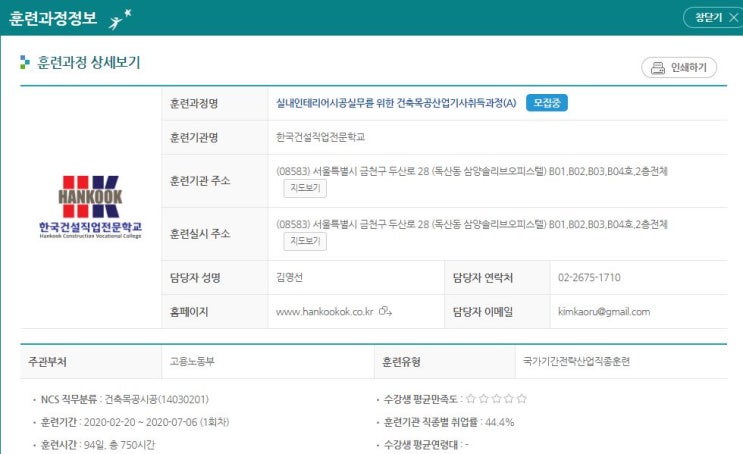Screen dimensions: 743x454
Task: Click the second satisfaction star
Action: click(x=483, y=399)
